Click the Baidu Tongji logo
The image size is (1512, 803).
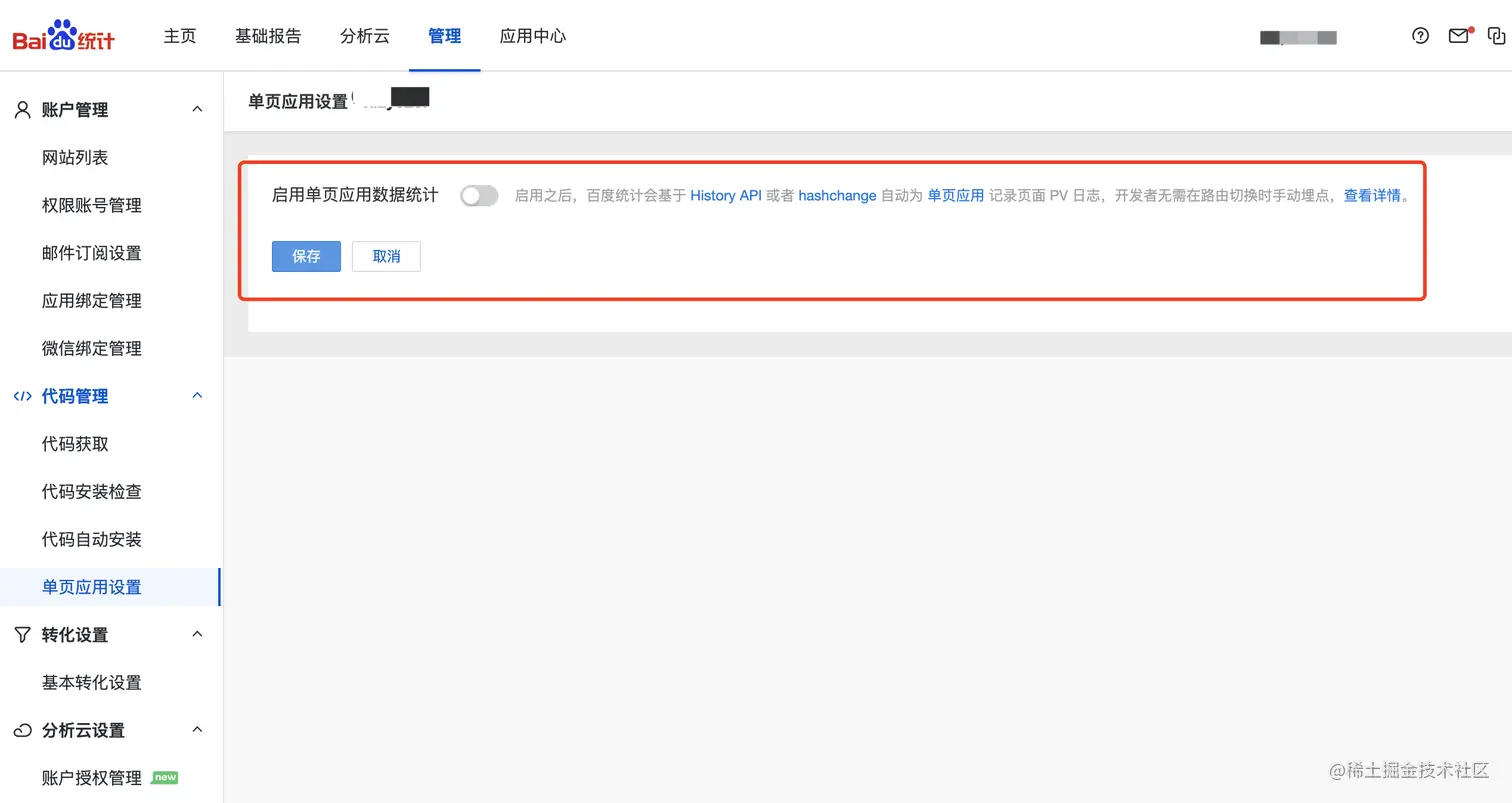(x=63, y=35)
